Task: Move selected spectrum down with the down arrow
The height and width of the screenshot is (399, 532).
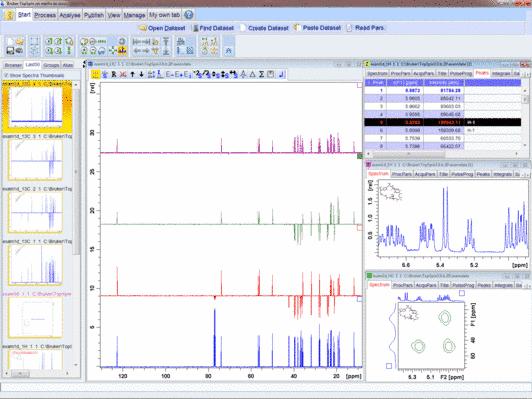Action: point(141,74)
